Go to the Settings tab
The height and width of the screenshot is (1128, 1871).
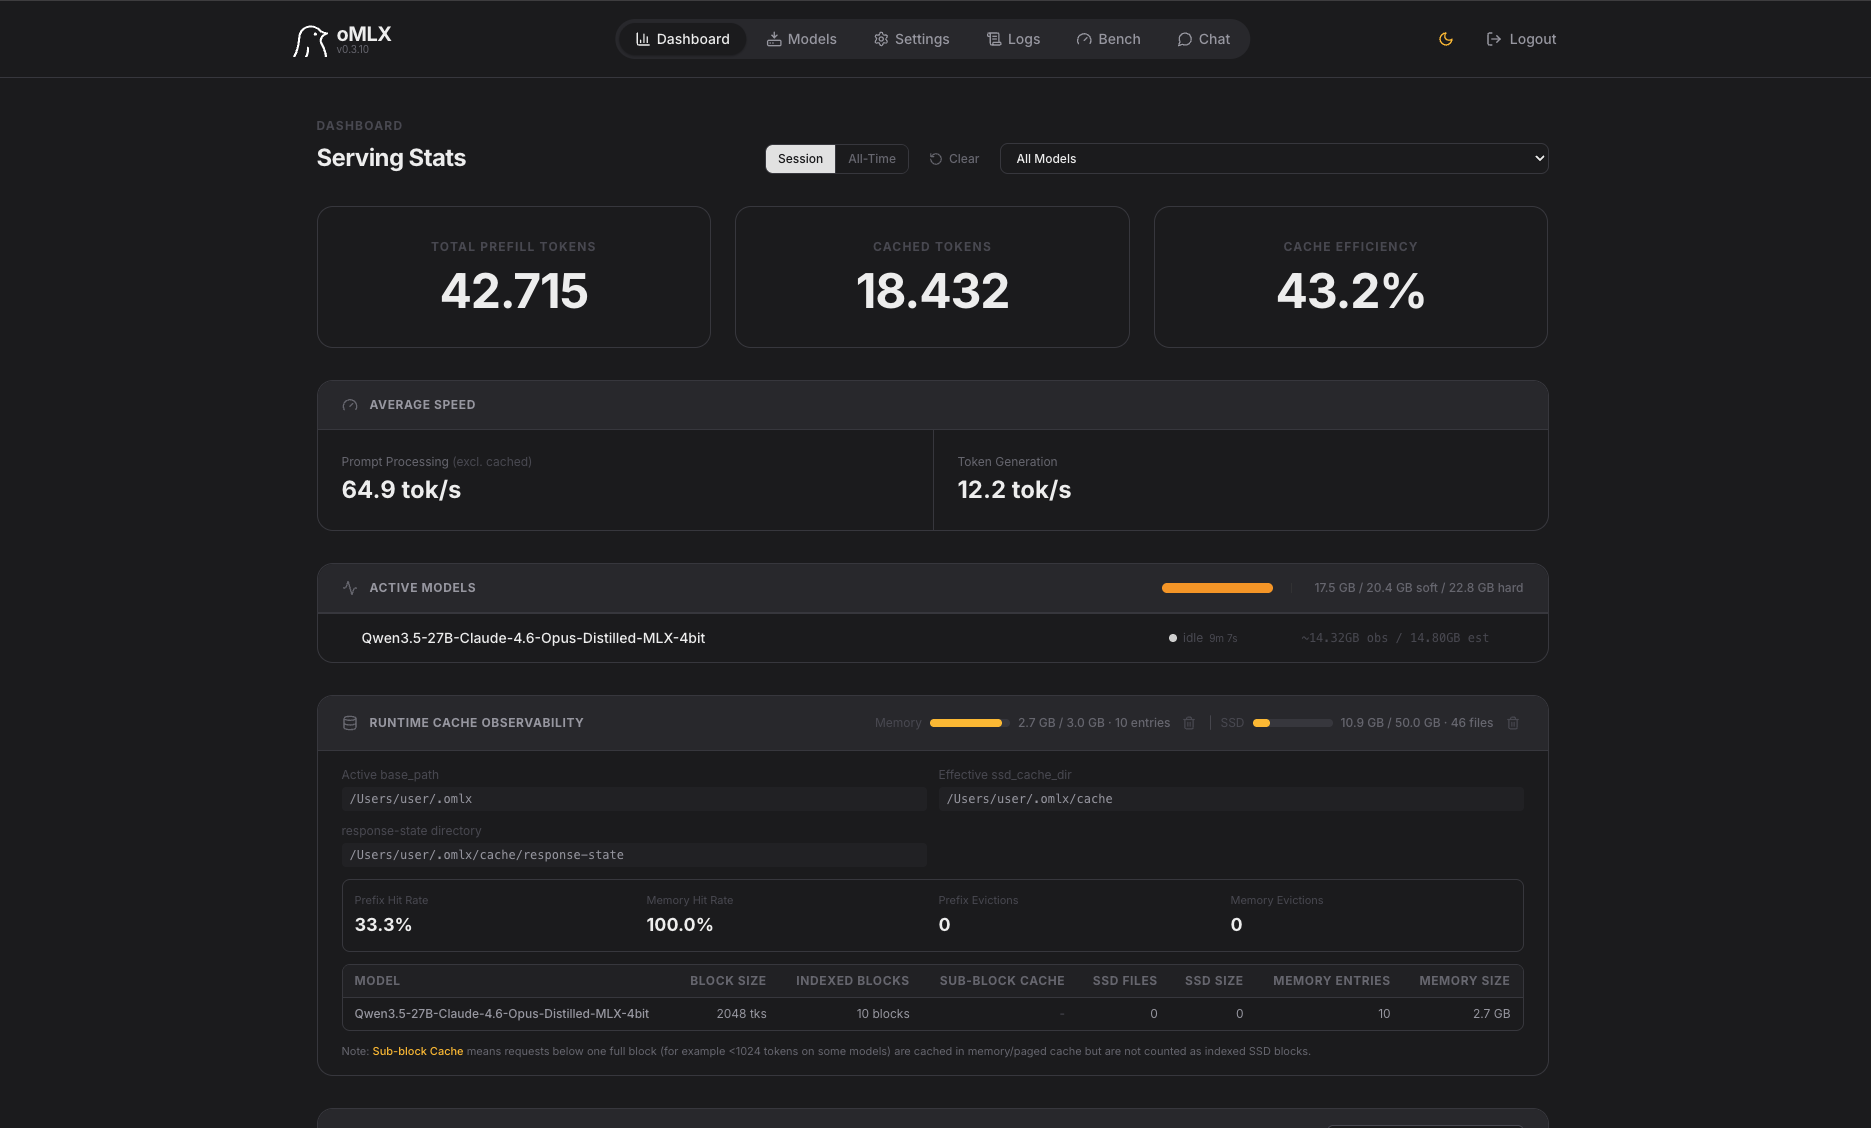[x=911, y=39]
